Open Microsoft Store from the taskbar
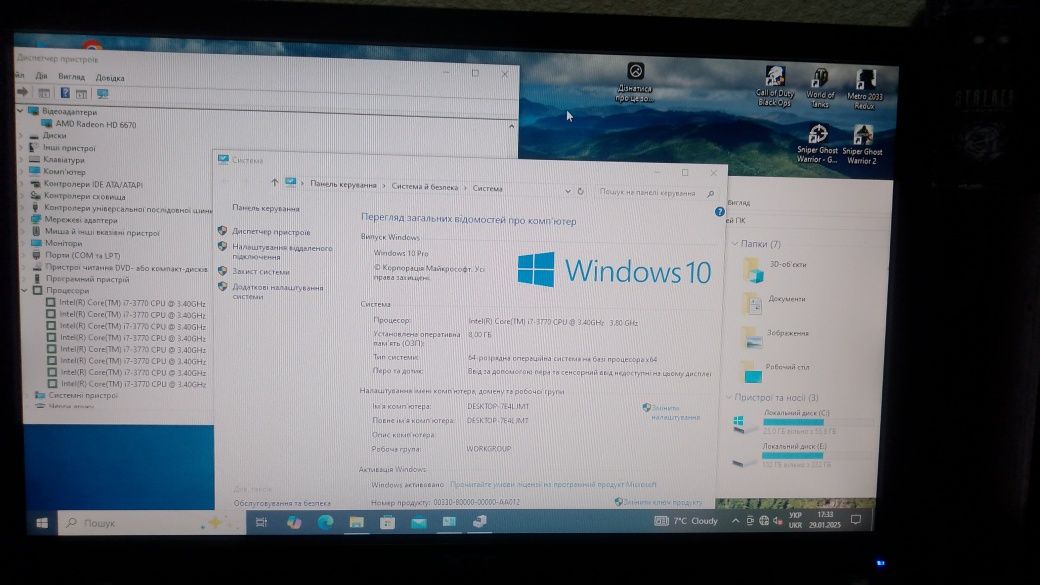Screen dimensions: 1040x585 pyautogui.click(x=387, y=523)
